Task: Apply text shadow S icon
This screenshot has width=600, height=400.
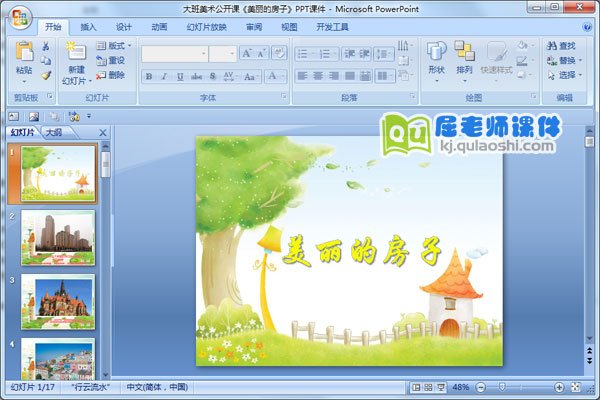Action: tap(213, 76)
